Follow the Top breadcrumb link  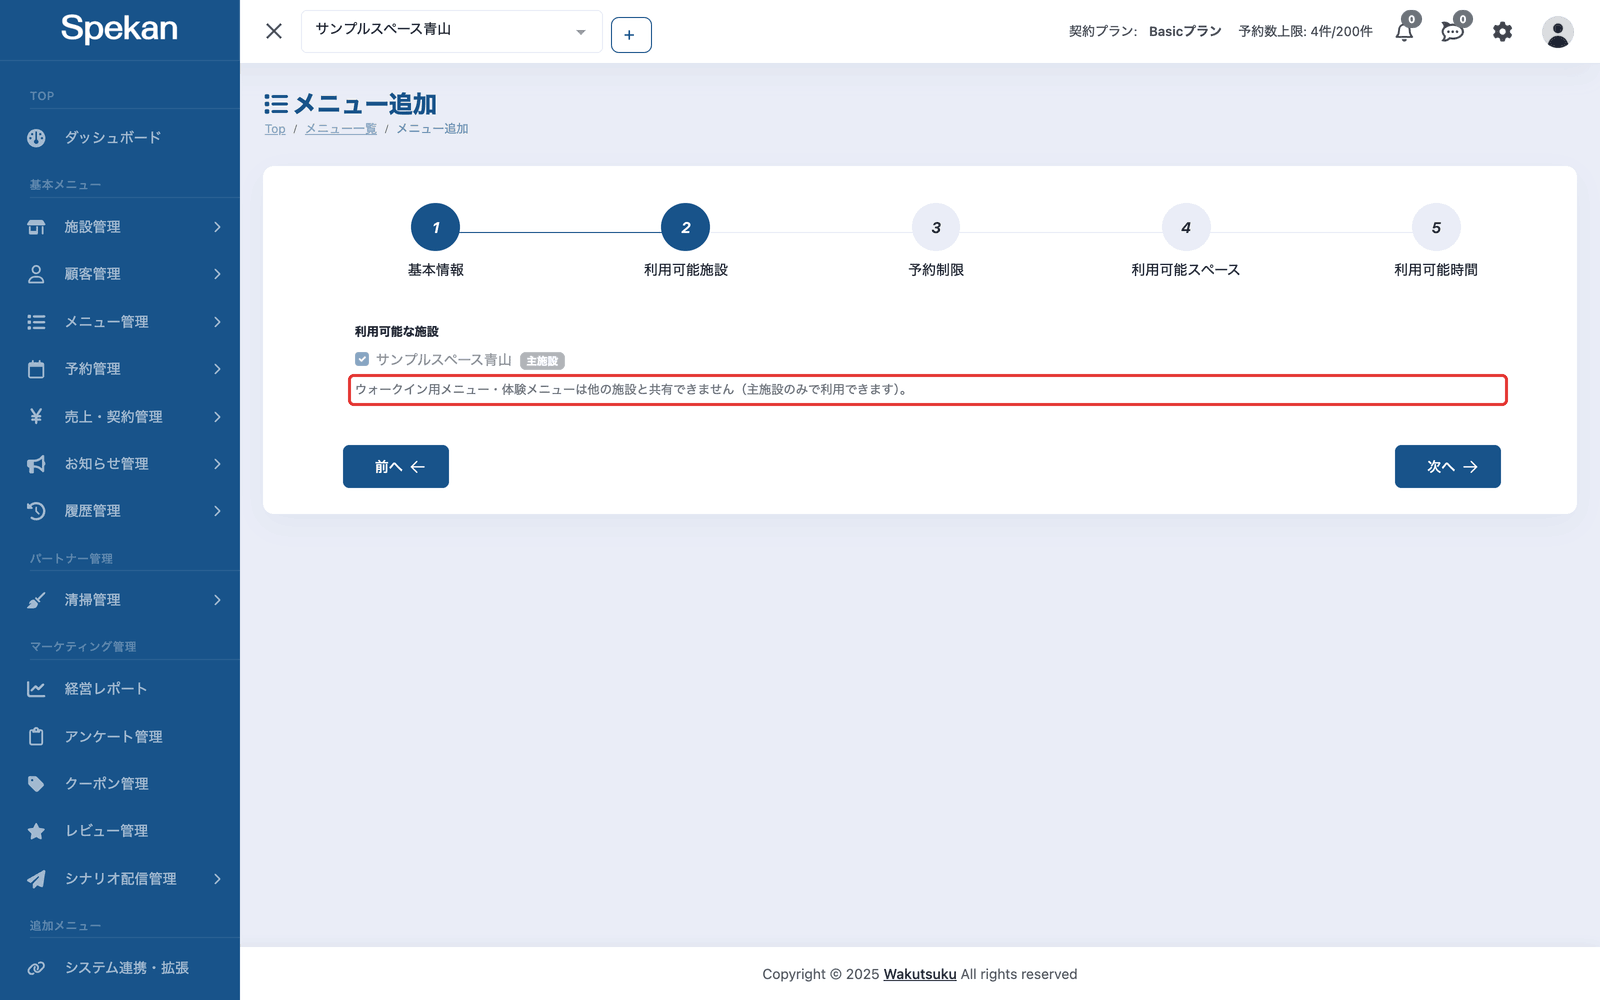(x=275, y=129)
